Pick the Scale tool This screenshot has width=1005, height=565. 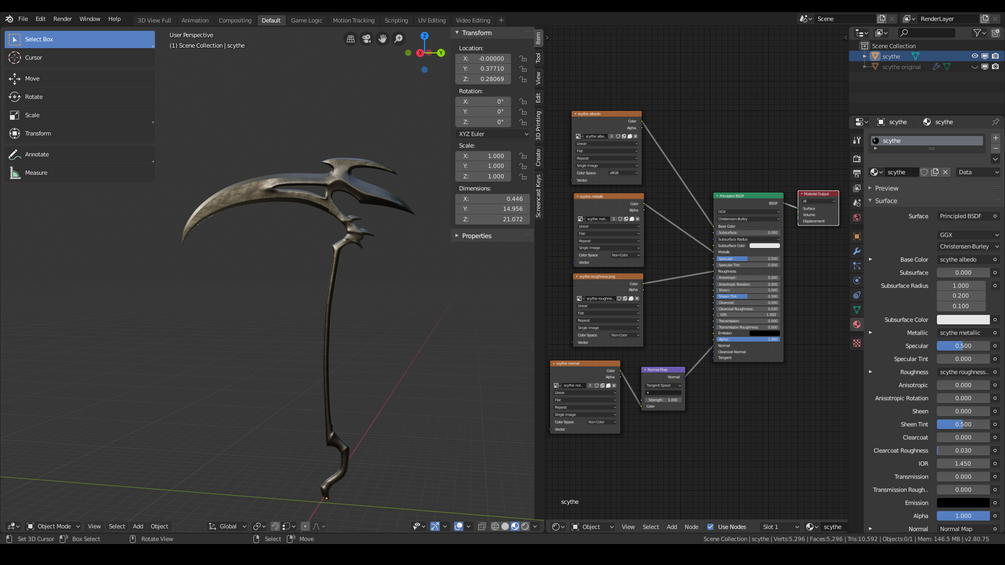click(32, 115)
